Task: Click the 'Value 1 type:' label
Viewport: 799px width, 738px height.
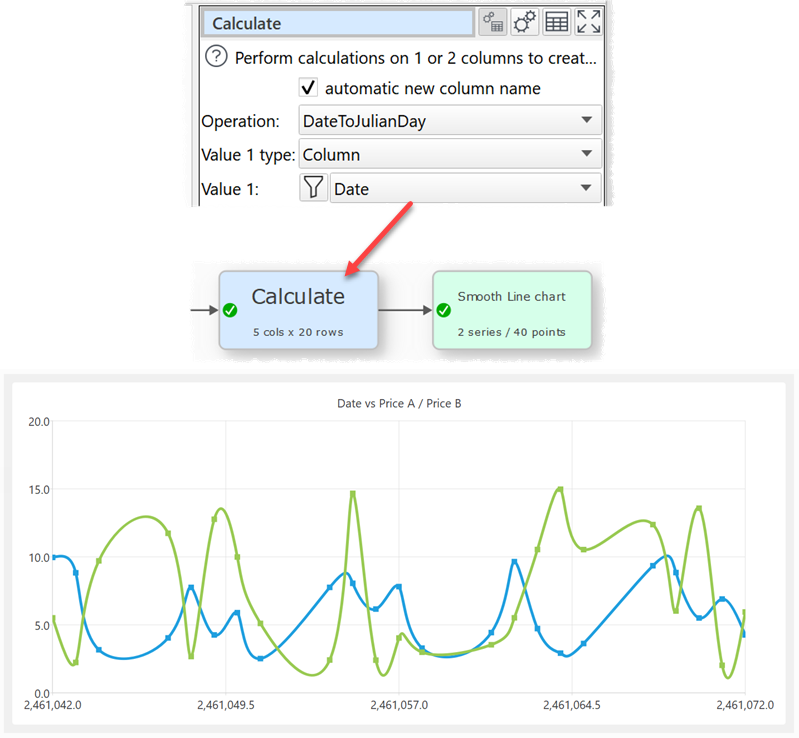Action: [248, 155]
